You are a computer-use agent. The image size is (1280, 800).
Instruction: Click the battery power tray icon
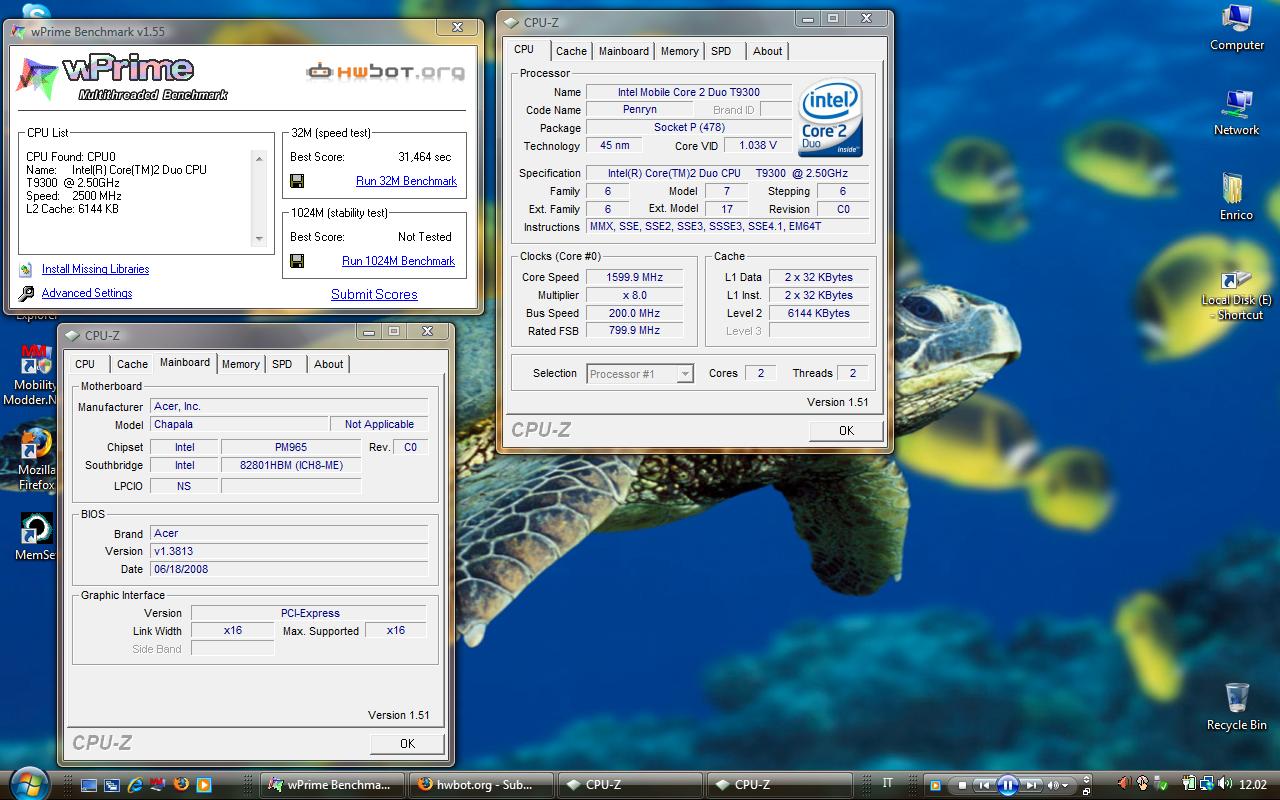pos(1189,784)
